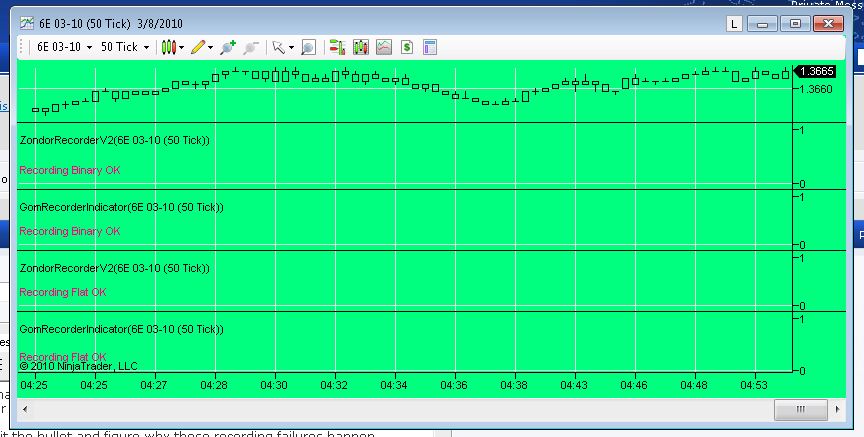Viewport: 864px width, 437px height.
Task: Click the 04:53 time axis label
Action: (753, 385)
